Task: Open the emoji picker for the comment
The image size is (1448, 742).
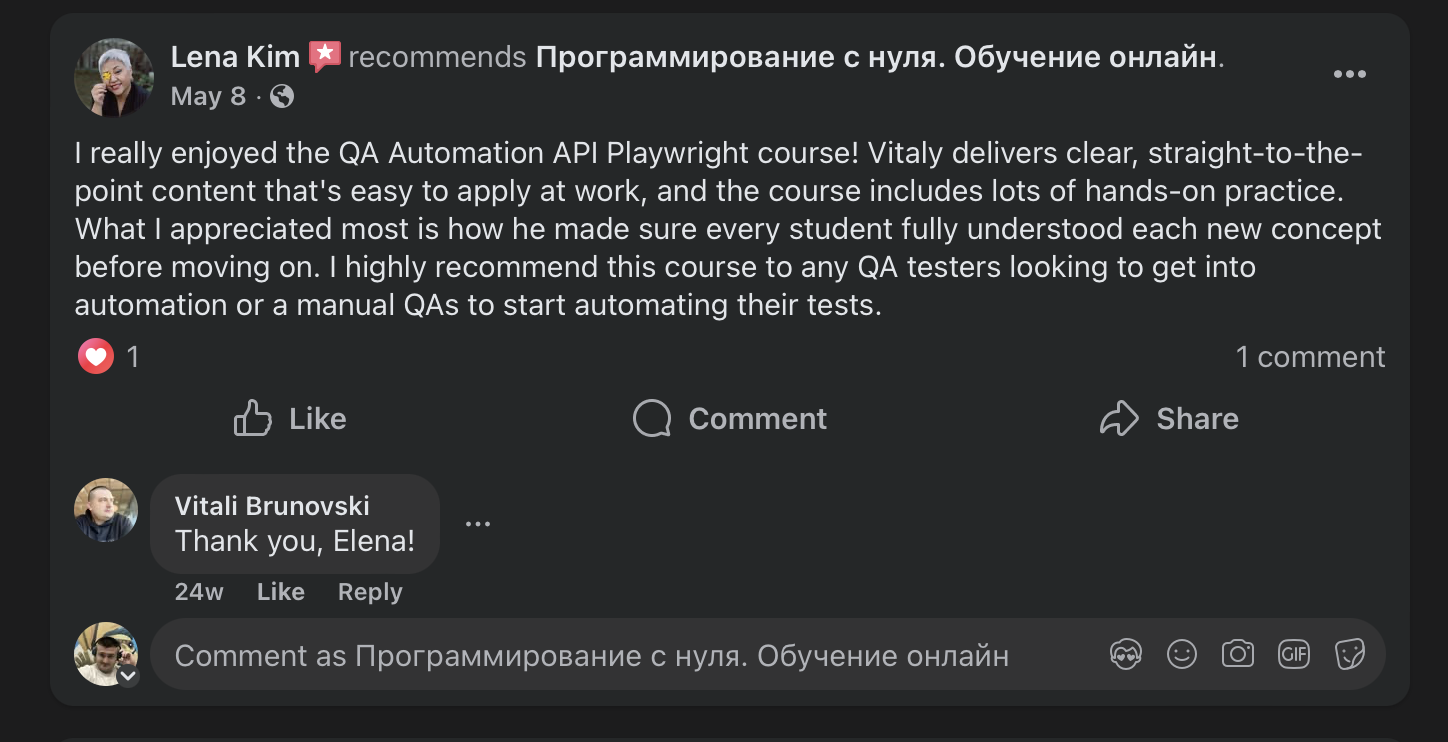Action: coord(1181,654)
